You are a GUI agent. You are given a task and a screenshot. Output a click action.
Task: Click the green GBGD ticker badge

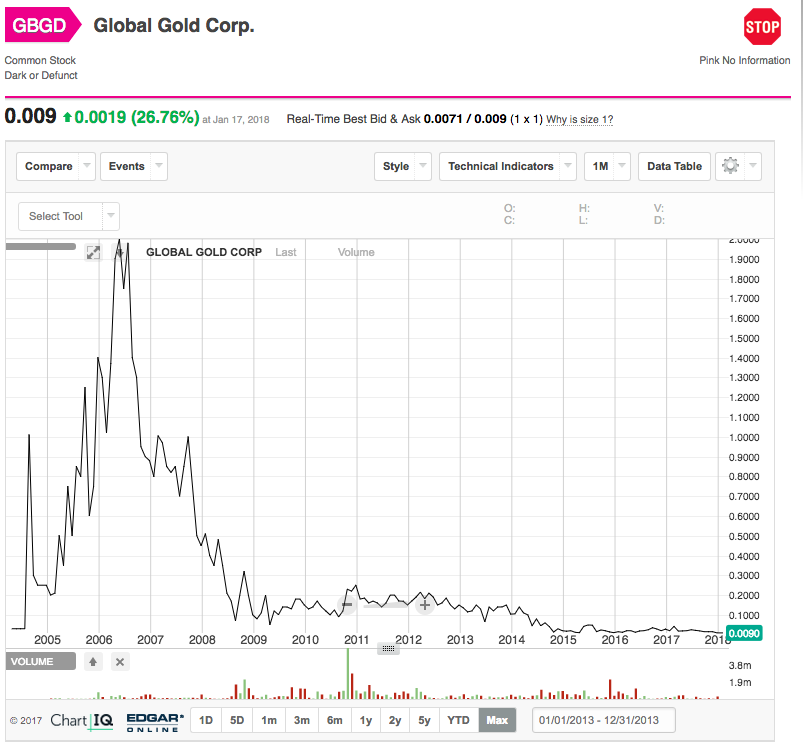click(40, 25)
